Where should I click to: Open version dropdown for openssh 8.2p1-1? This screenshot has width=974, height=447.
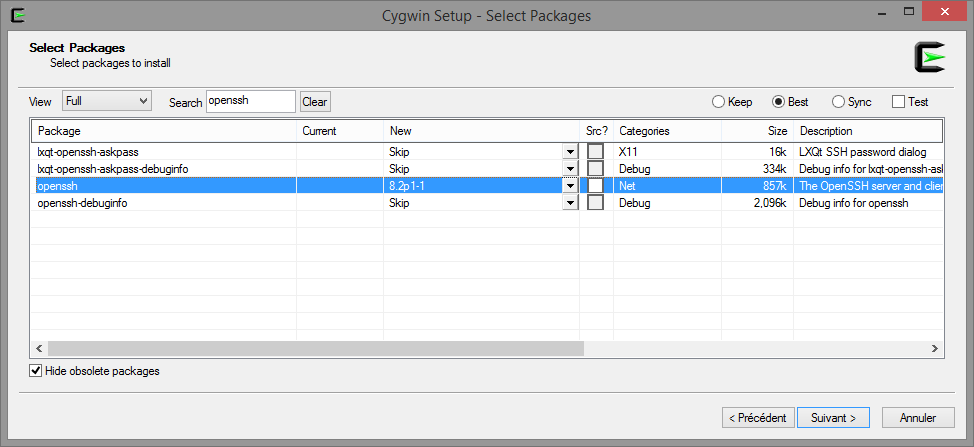(570, 185)
